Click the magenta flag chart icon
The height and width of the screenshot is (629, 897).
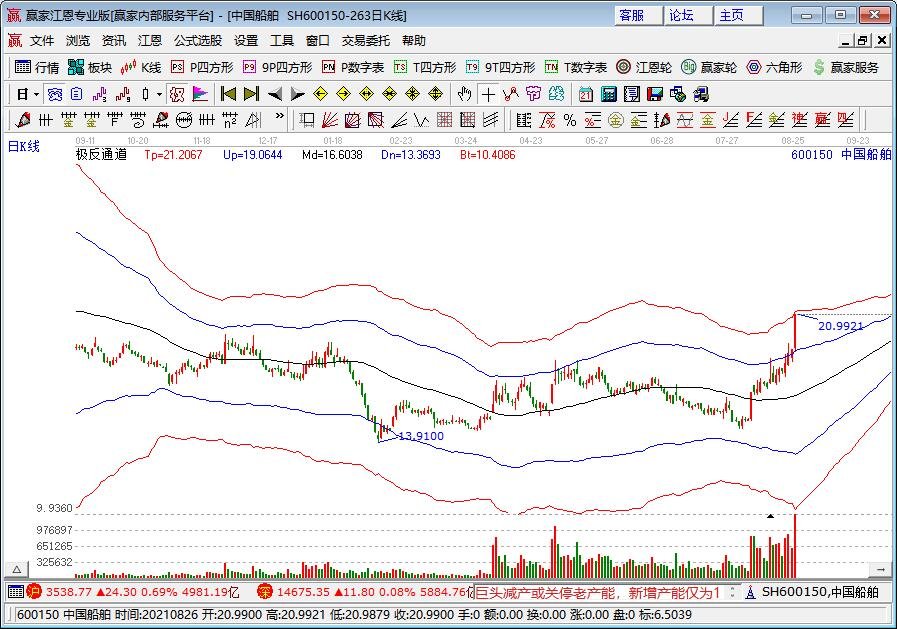tap(200, 94)
